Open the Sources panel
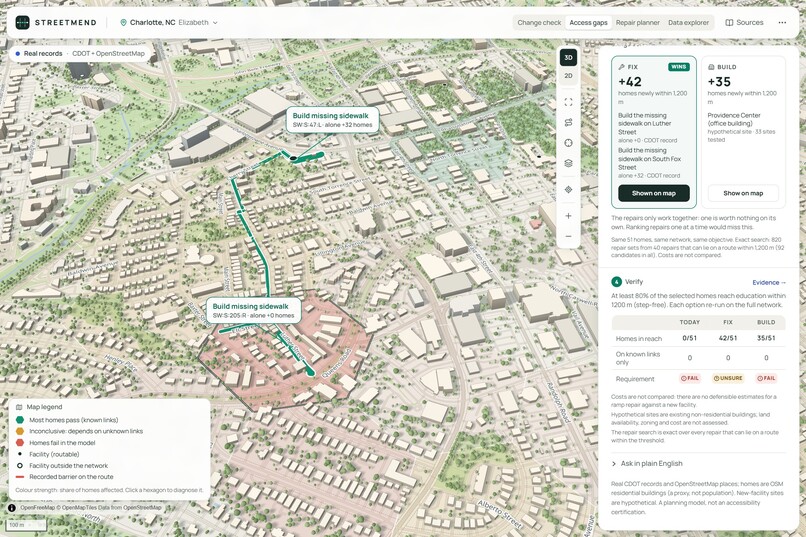 (x=744, y=23)
